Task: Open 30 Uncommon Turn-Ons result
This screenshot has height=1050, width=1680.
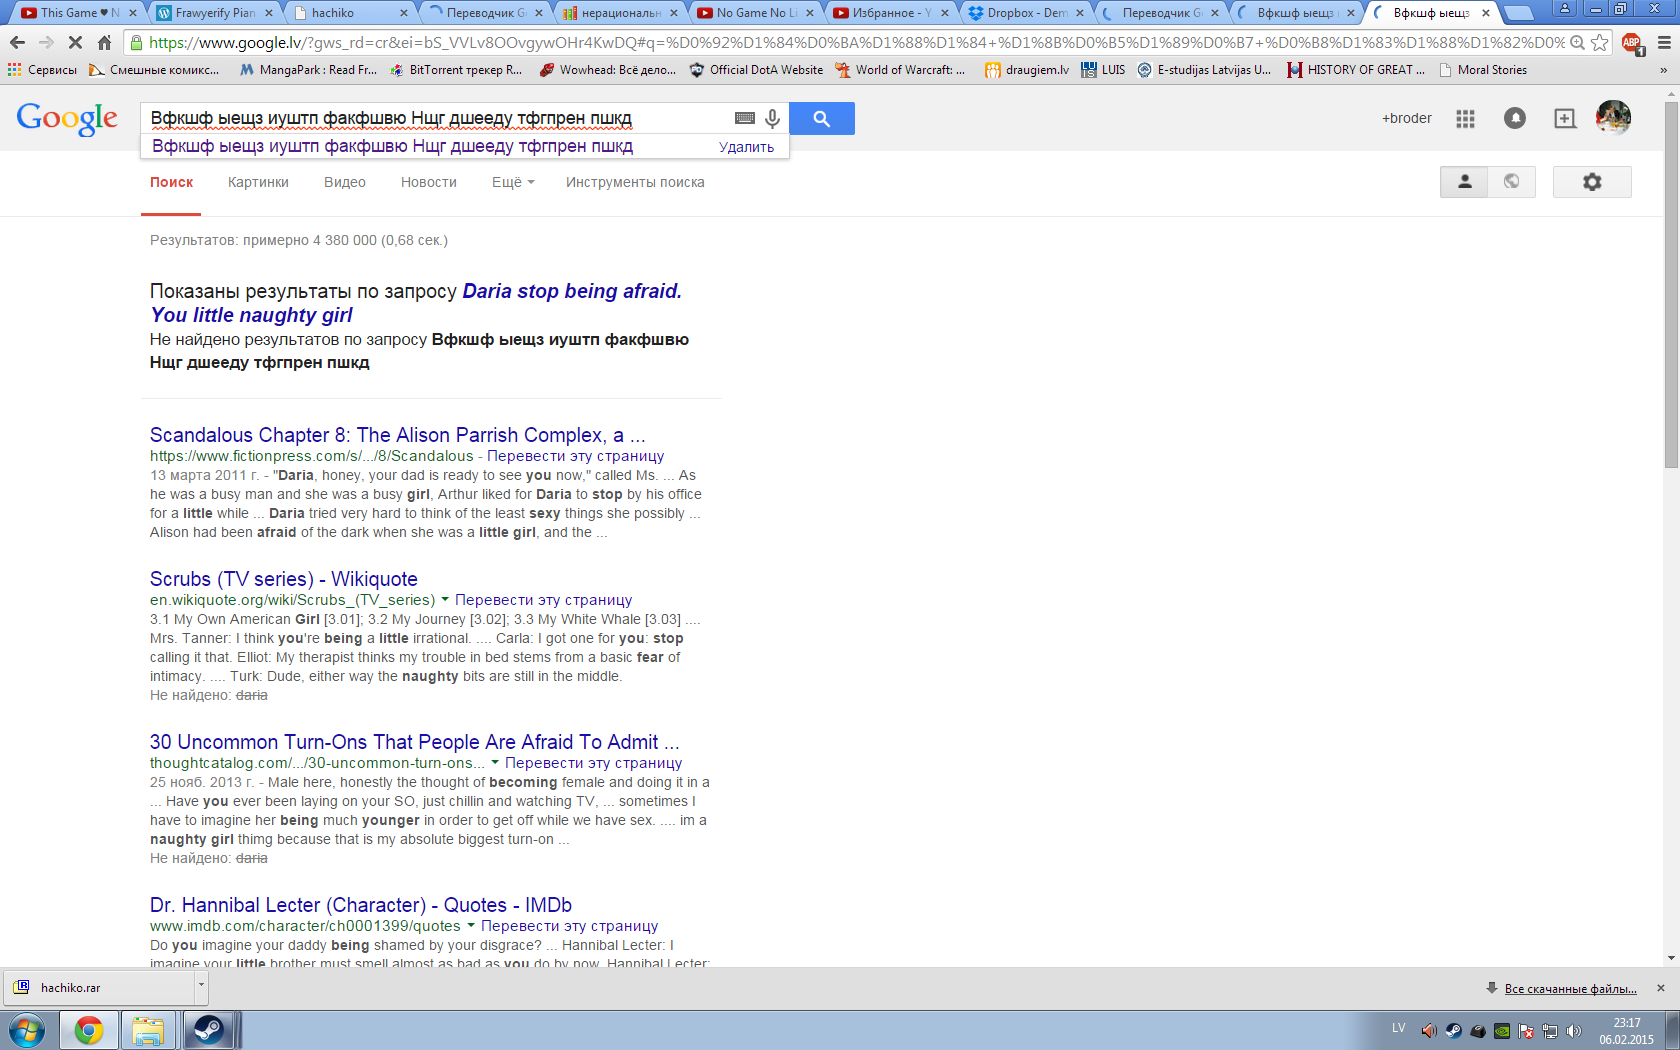Action: pyautogui.click(x=414, y=742)
